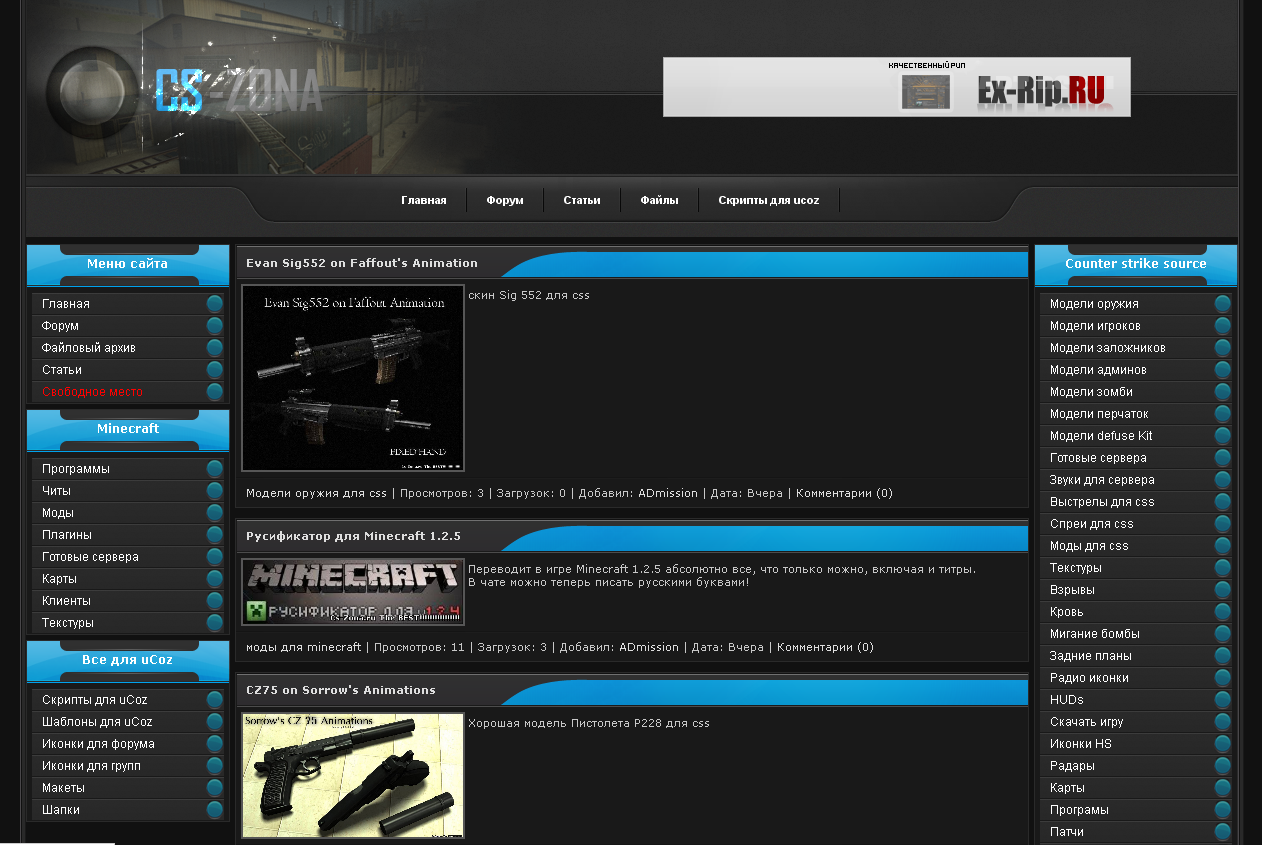Select Модели админов in the right sidebar
This screenshot has height=845, width=1262.
(1098, 370)
